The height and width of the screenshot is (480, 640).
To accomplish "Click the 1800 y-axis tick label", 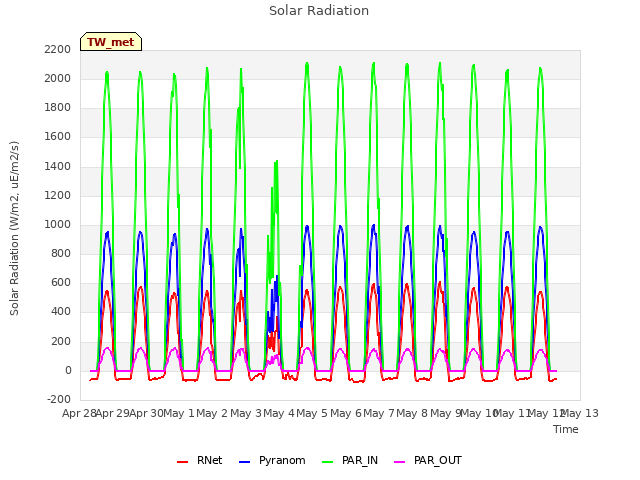I will tap(58, 108).
